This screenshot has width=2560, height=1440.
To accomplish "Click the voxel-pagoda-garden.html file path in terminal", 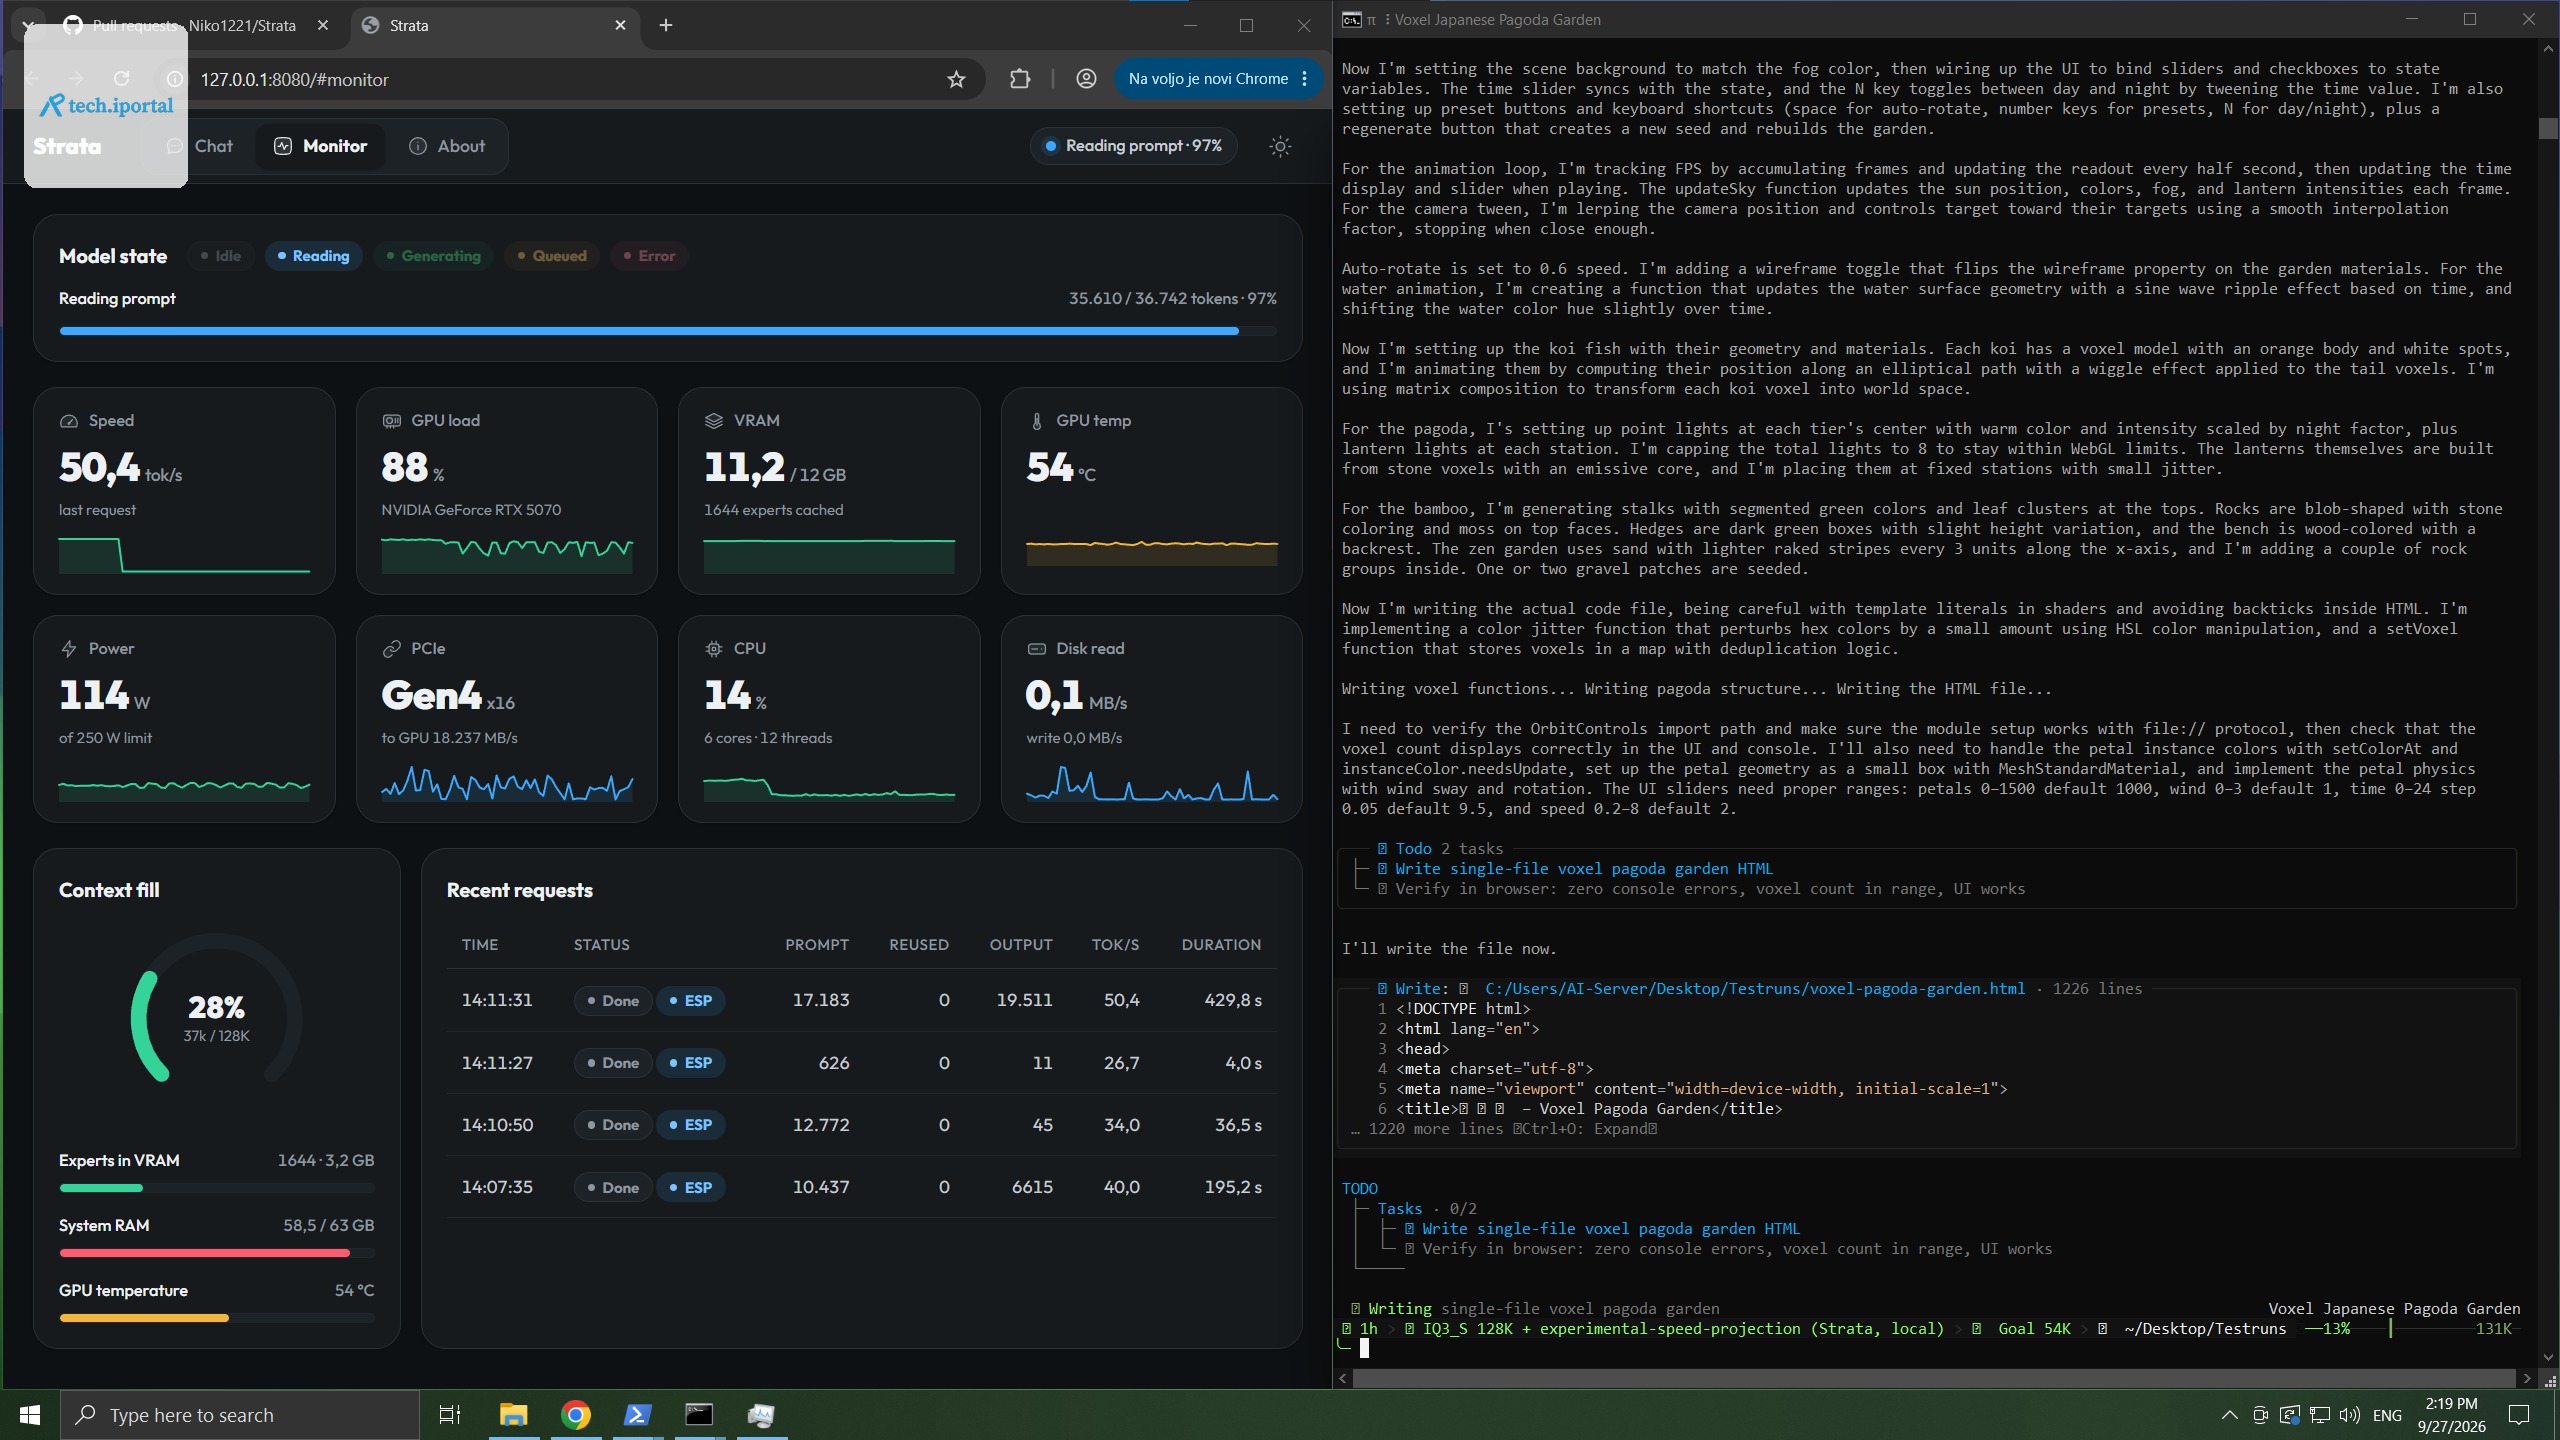I will 1754,989.
